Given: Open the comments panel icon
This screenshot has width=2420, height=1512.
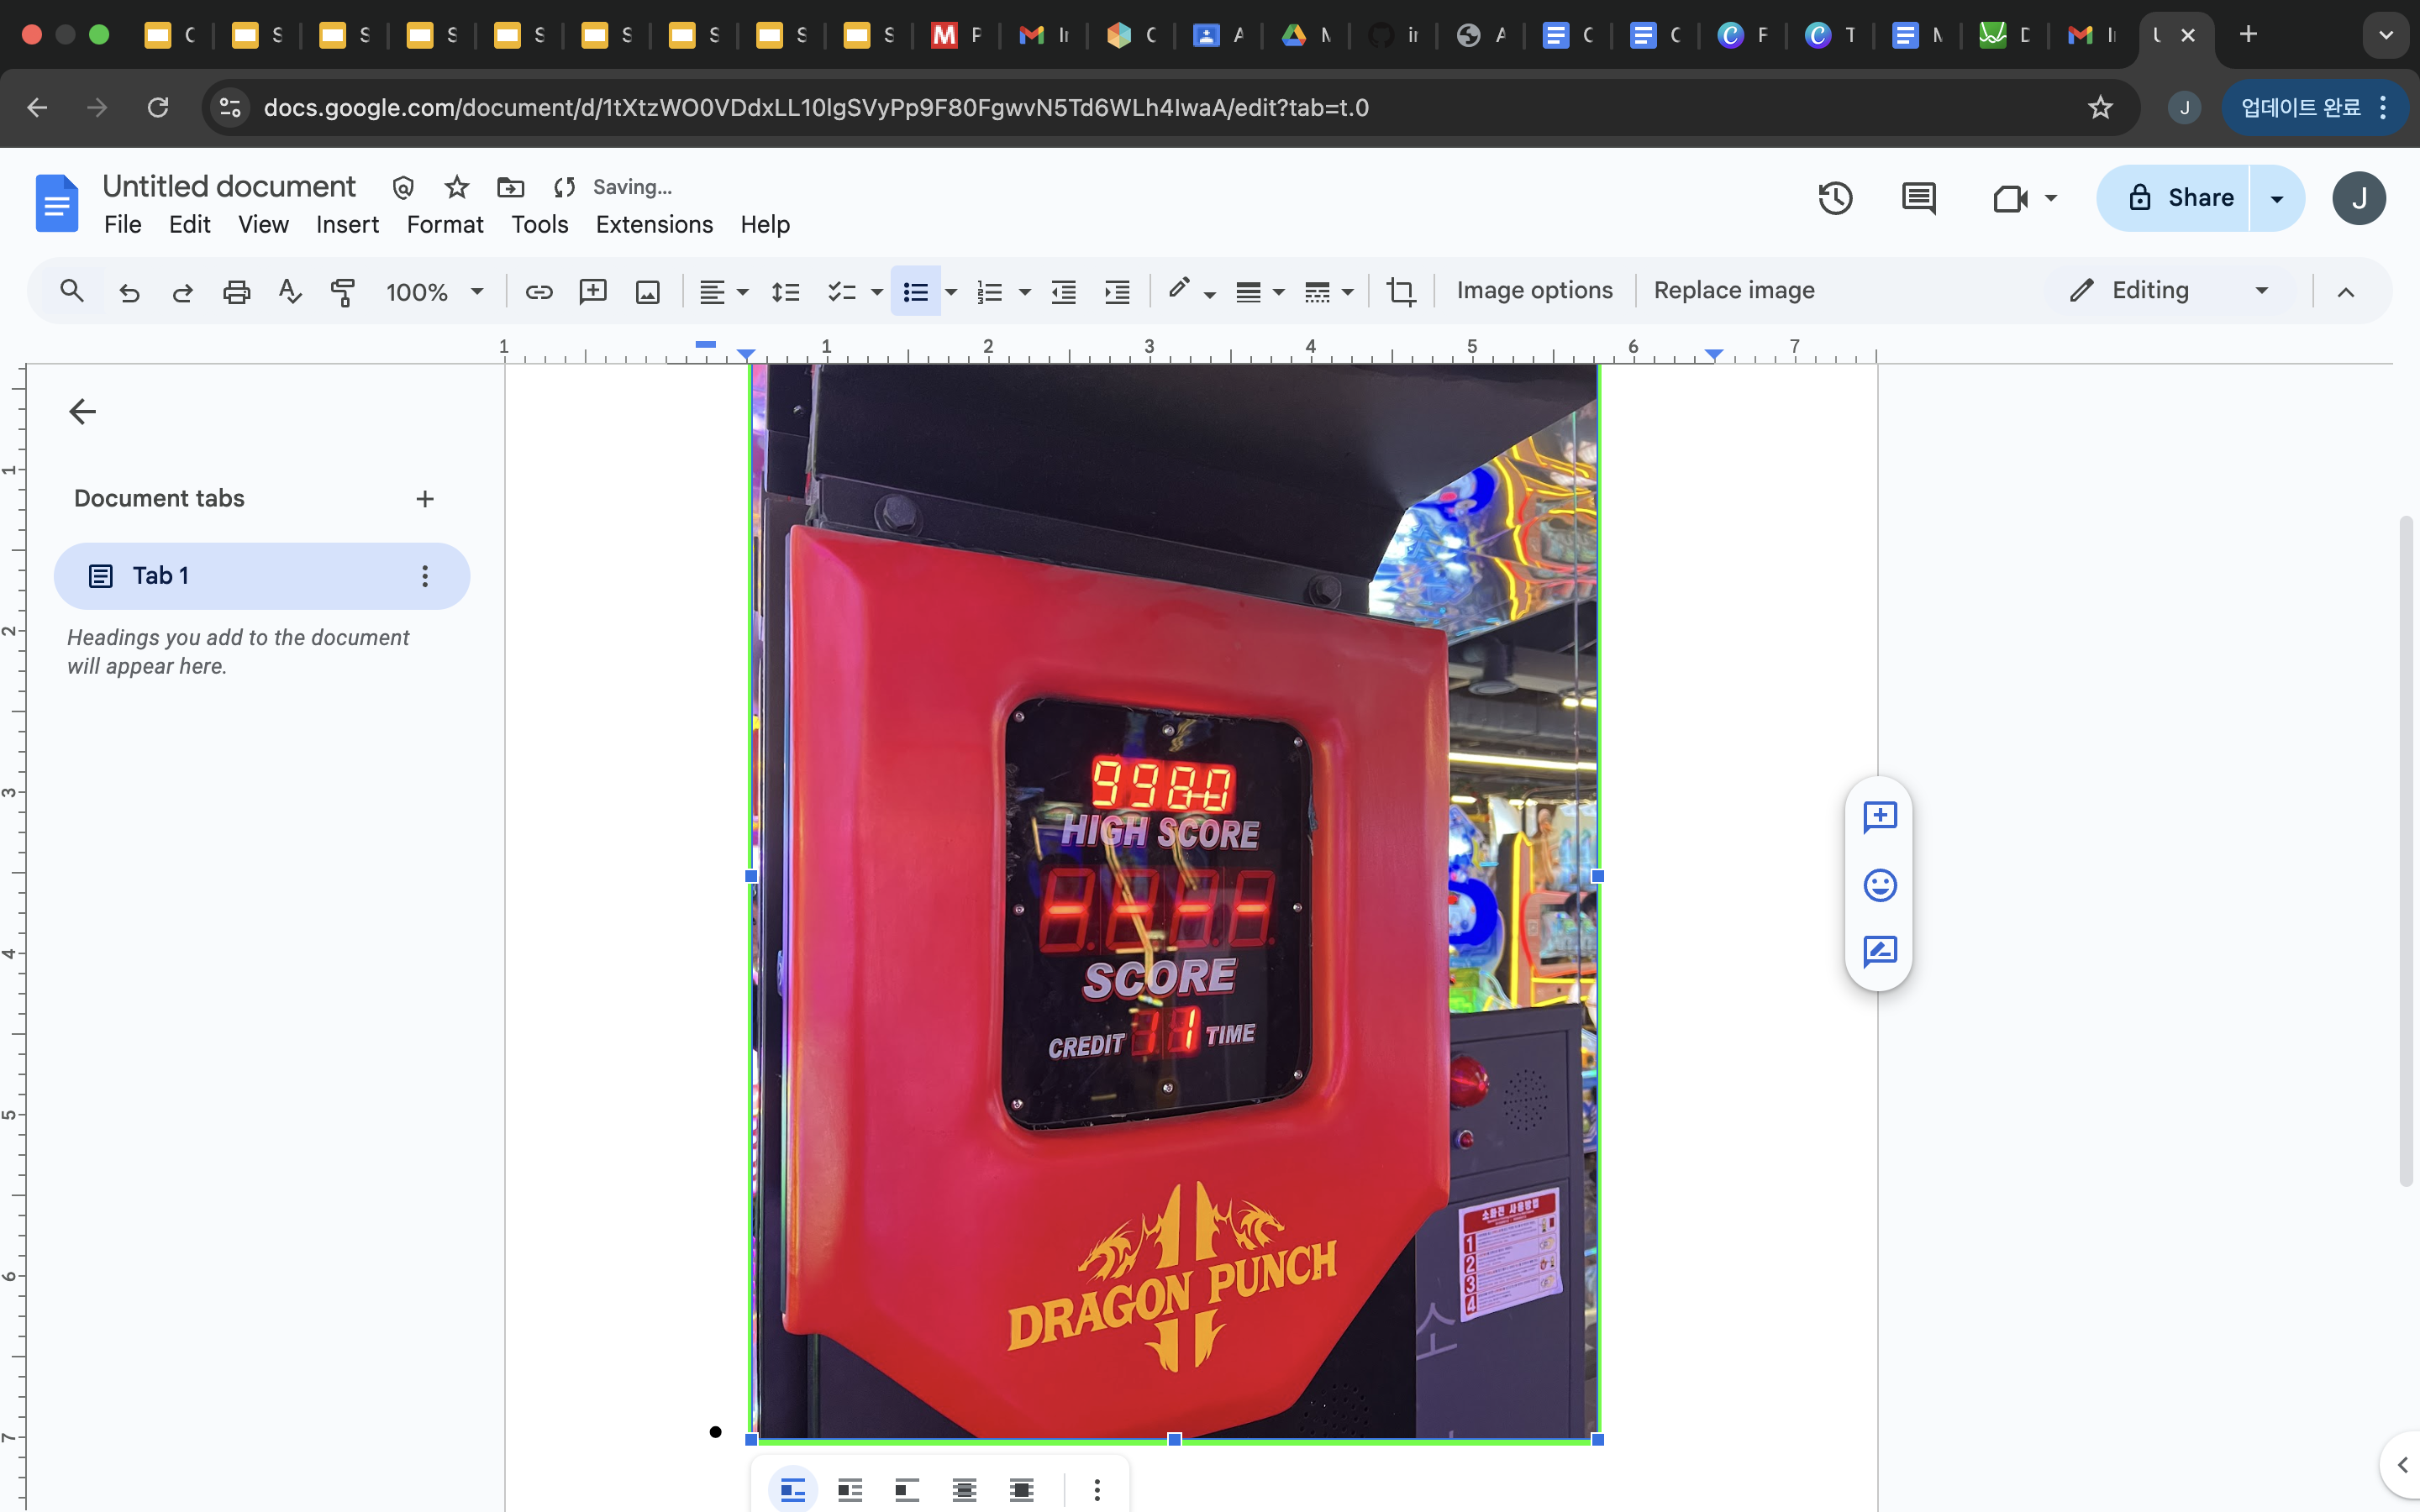Looking at the screenshot, I should pos(1918,198).
